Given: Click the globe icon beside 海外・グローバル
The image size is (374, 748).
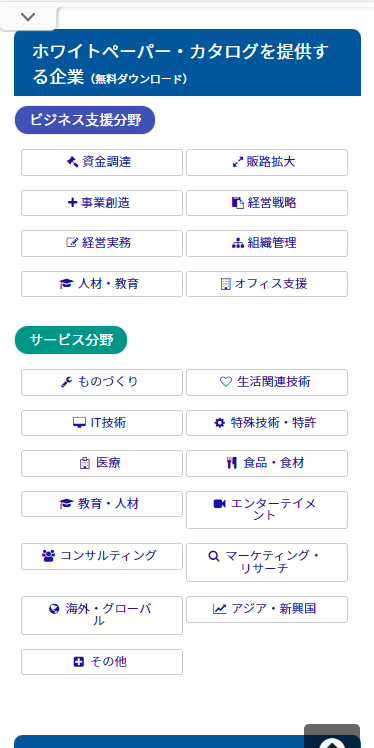Looking at the screenshot, I should (x=54, y=609).
